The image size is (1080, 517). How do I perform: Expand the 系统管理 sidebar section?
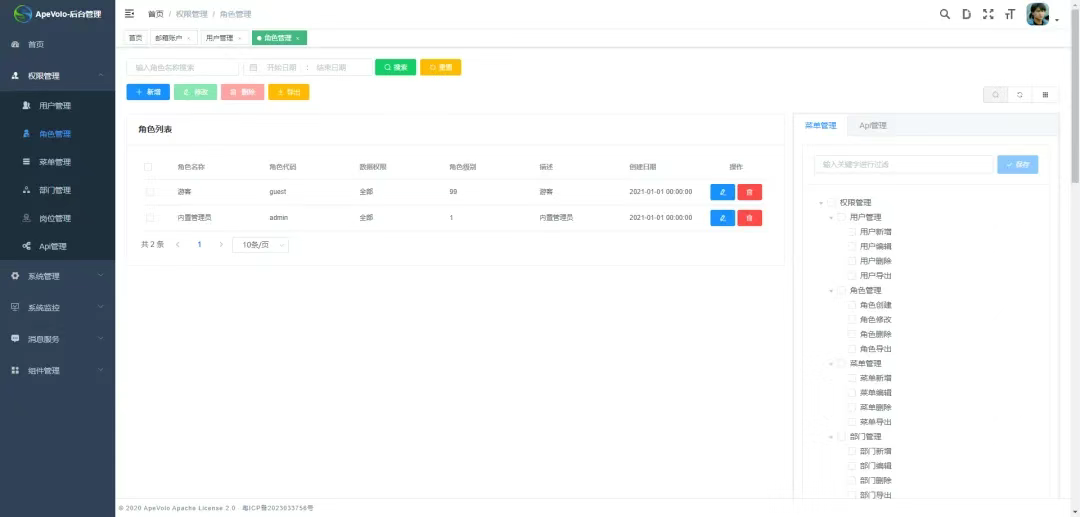[x=58, y=276]
